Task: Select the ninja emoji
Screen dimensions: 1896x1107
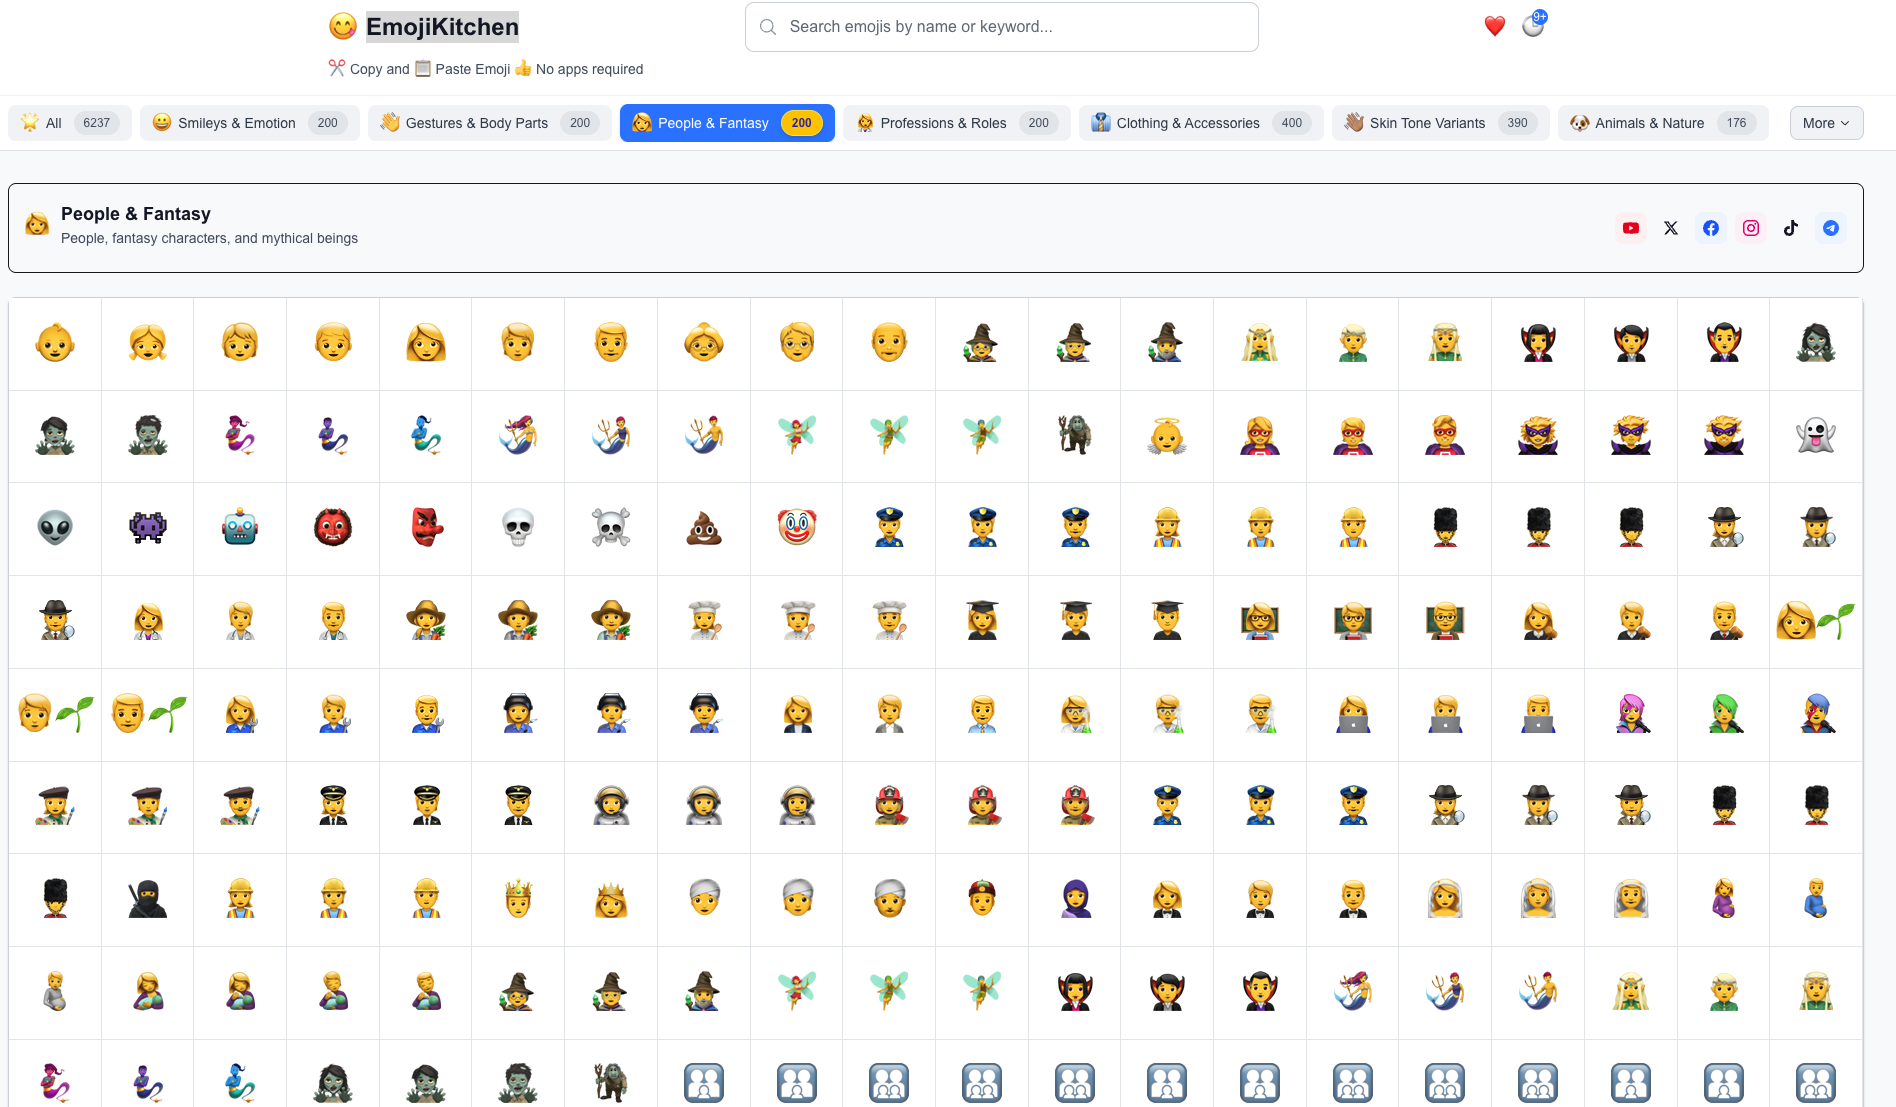Action: pyautogui.click(x=148, y=899)
